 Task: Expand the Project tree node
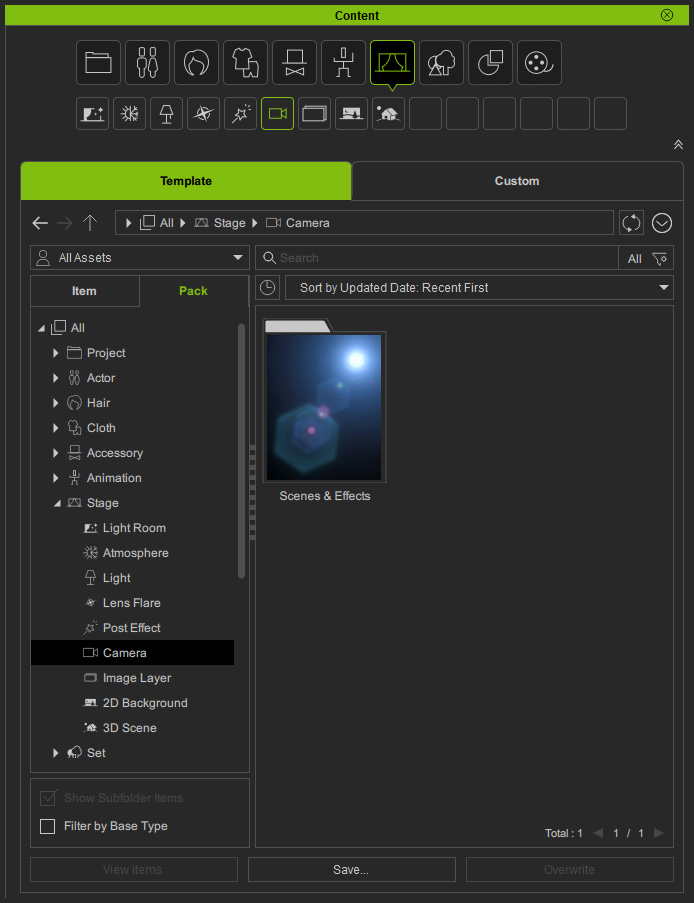pyautogui.click(x=56, y=353)
